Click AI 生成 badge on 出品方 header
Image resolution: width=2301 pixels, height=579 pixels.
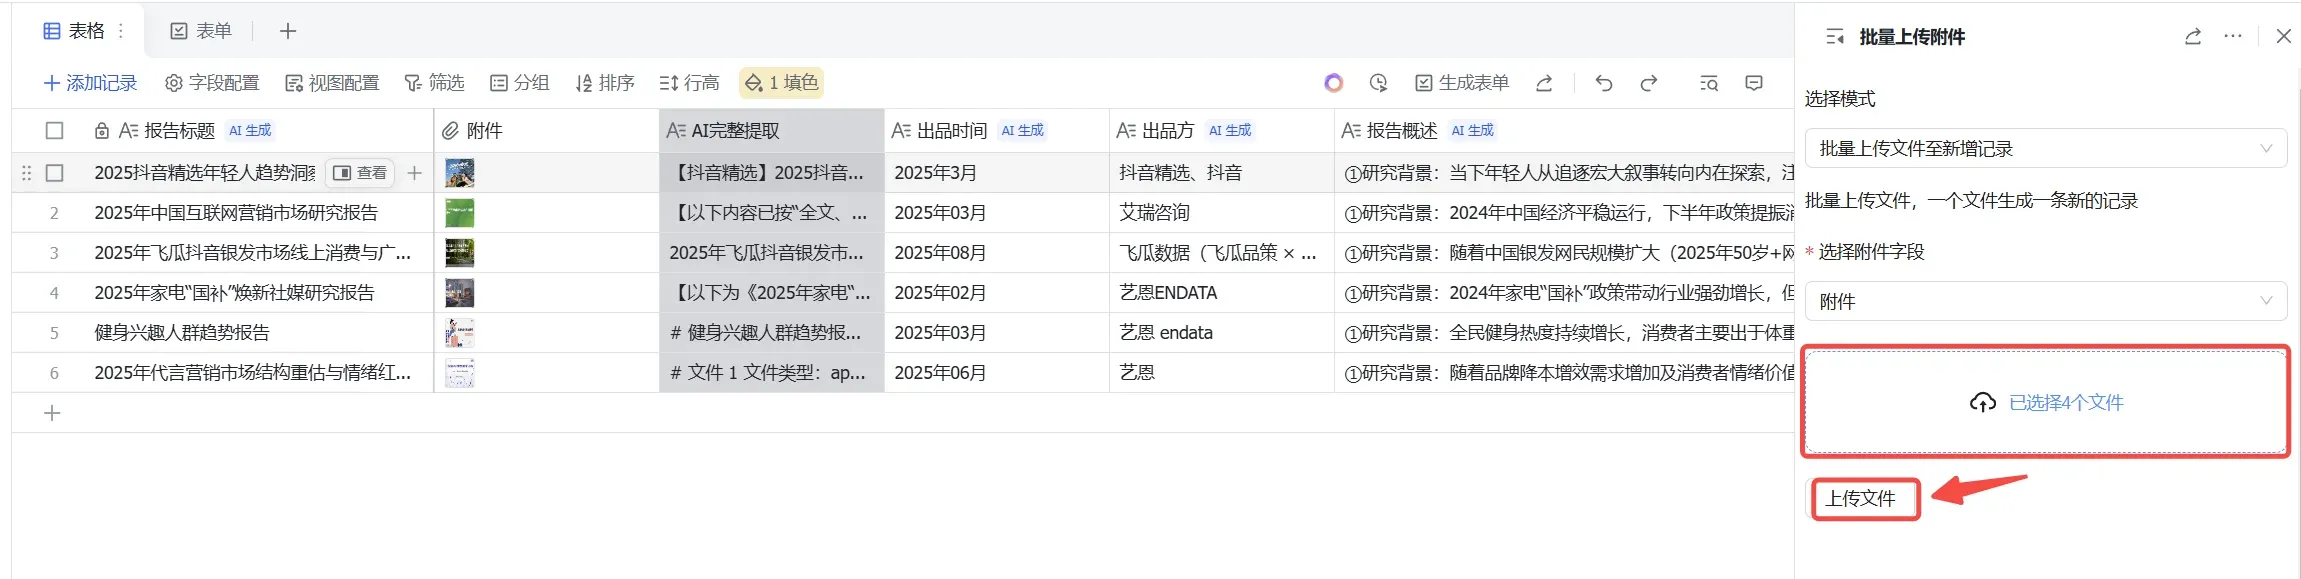click(x=1230, y=130)
